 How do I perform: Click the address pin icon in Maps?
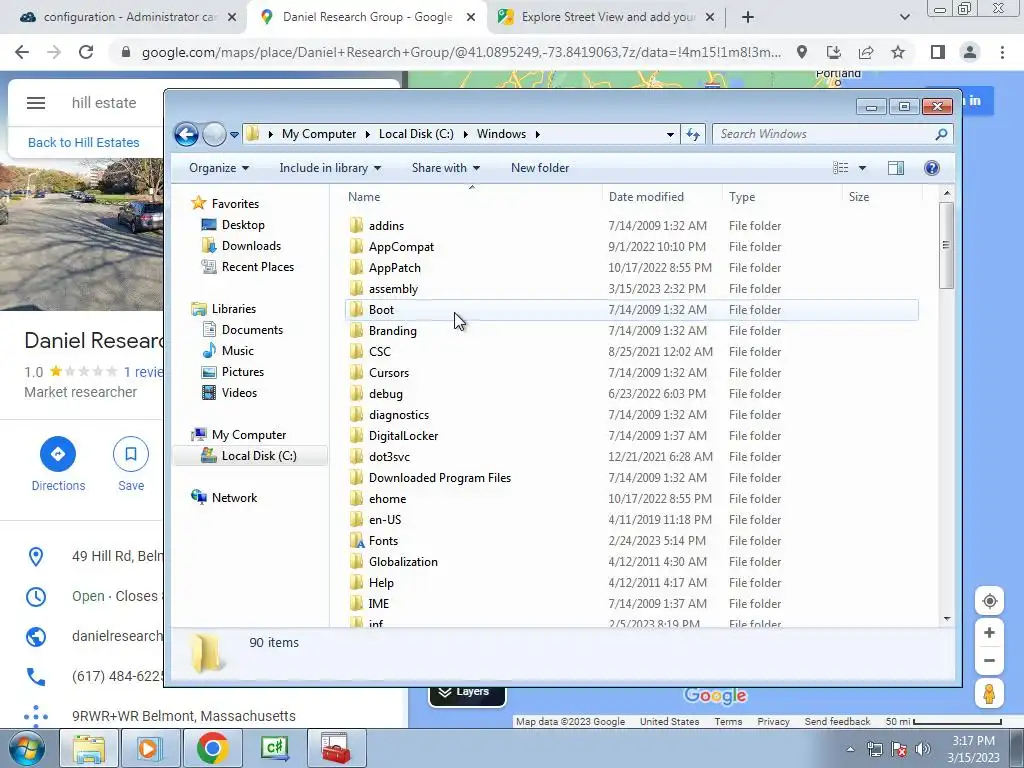36,556
